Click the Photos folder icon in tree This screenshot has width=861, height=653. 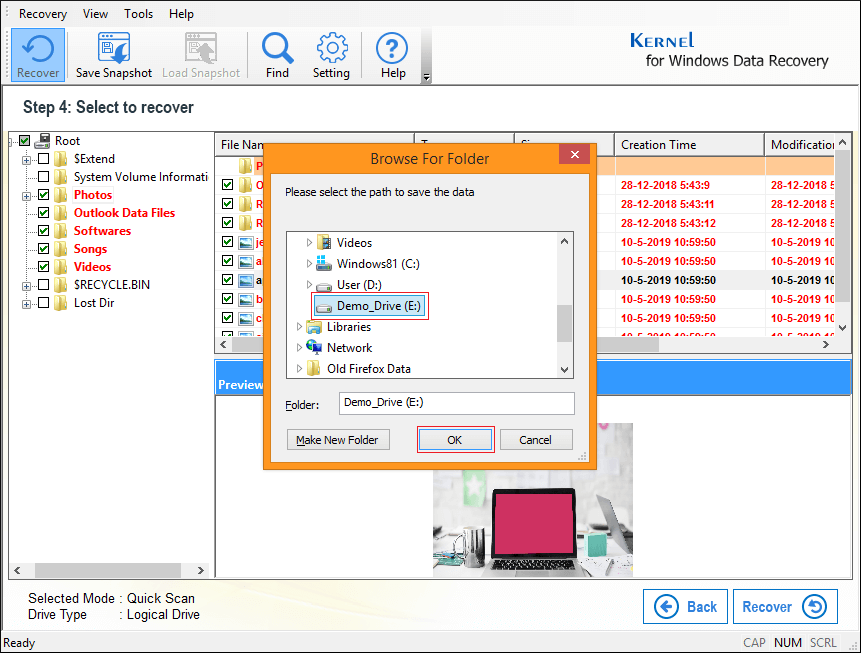(x=60, y=195)
